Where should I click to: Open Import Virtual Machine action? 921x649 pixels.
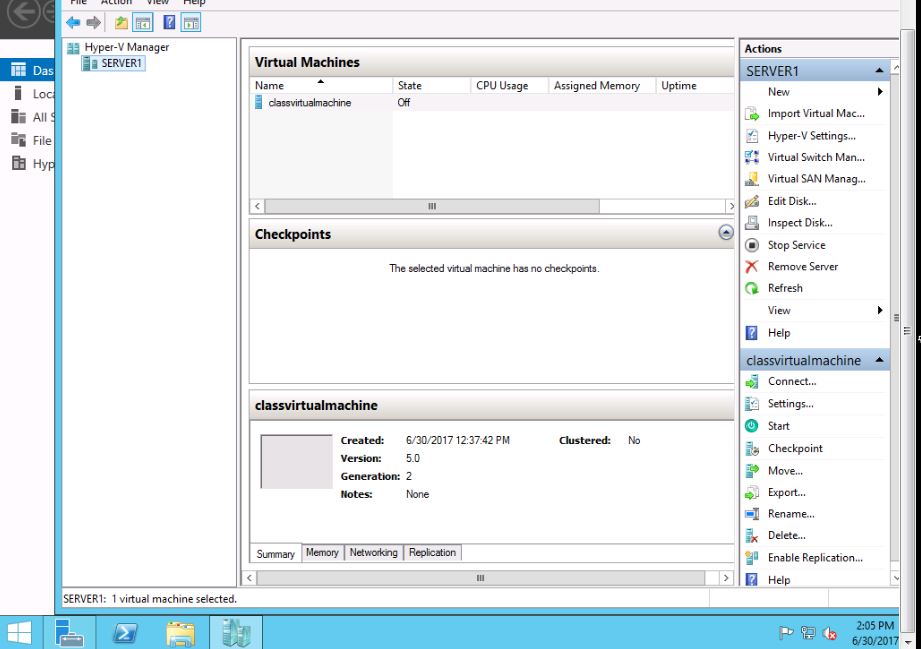pyautogui.click(x=815, y=114)
